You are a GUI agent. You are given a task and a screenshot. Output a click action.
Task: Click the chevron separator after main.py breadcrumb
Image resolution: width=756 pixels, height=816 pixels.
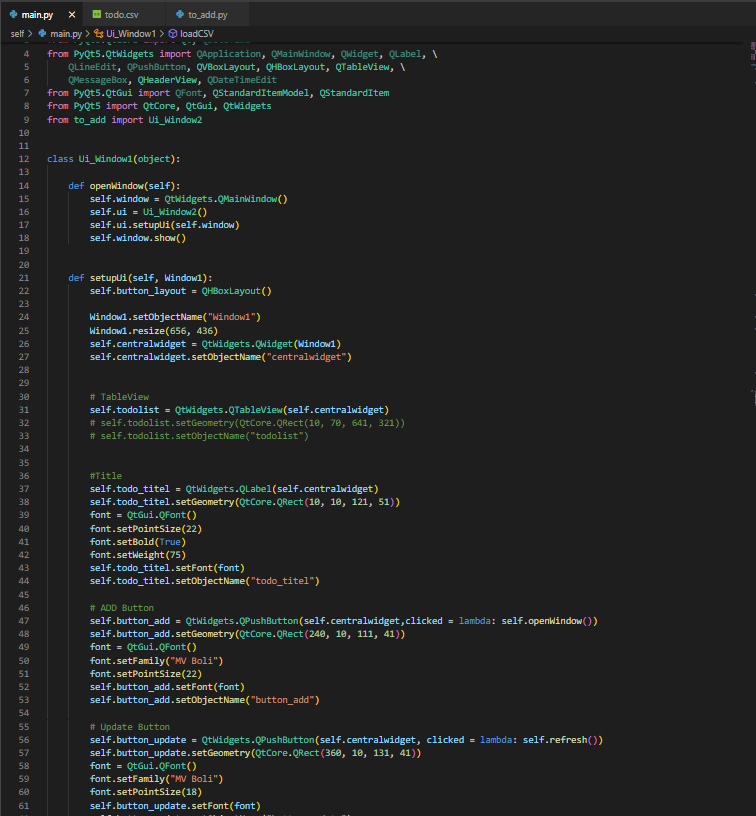[x=87, y=33]
